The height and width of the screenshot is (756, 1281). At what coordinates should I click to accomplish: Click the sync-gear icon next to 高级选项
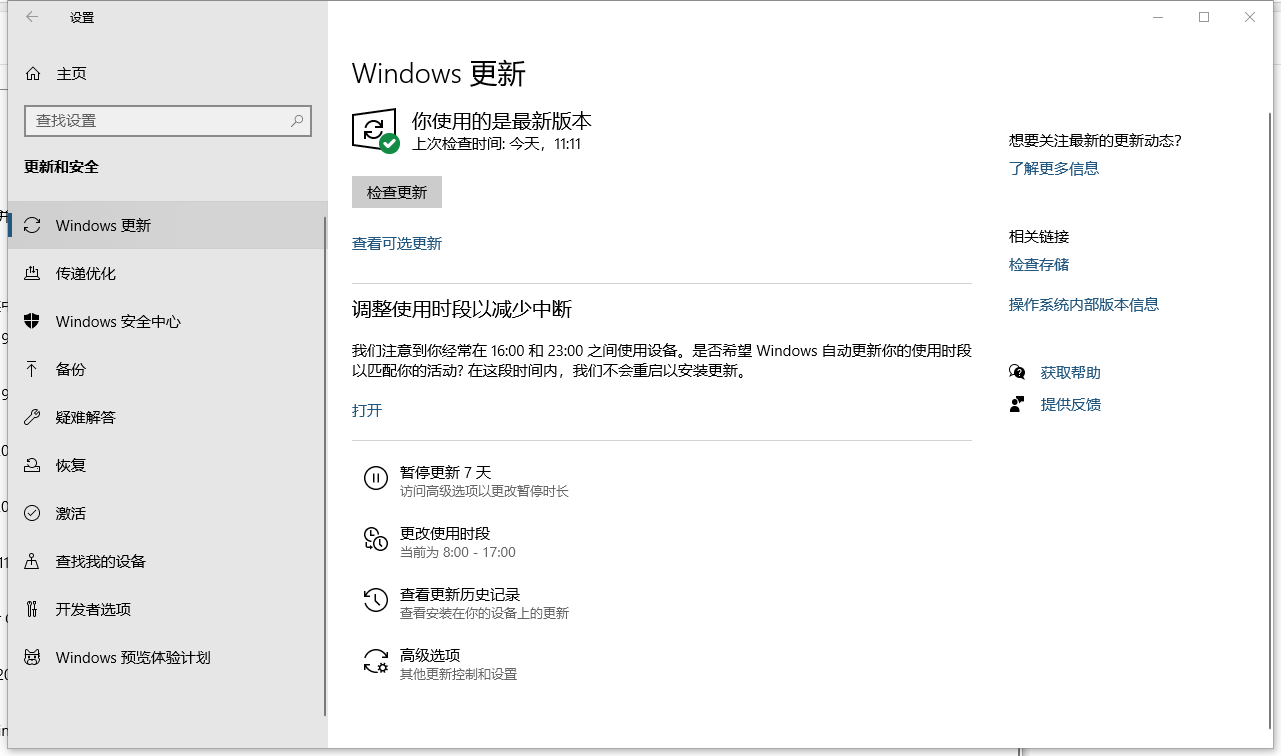pos(375,661)
